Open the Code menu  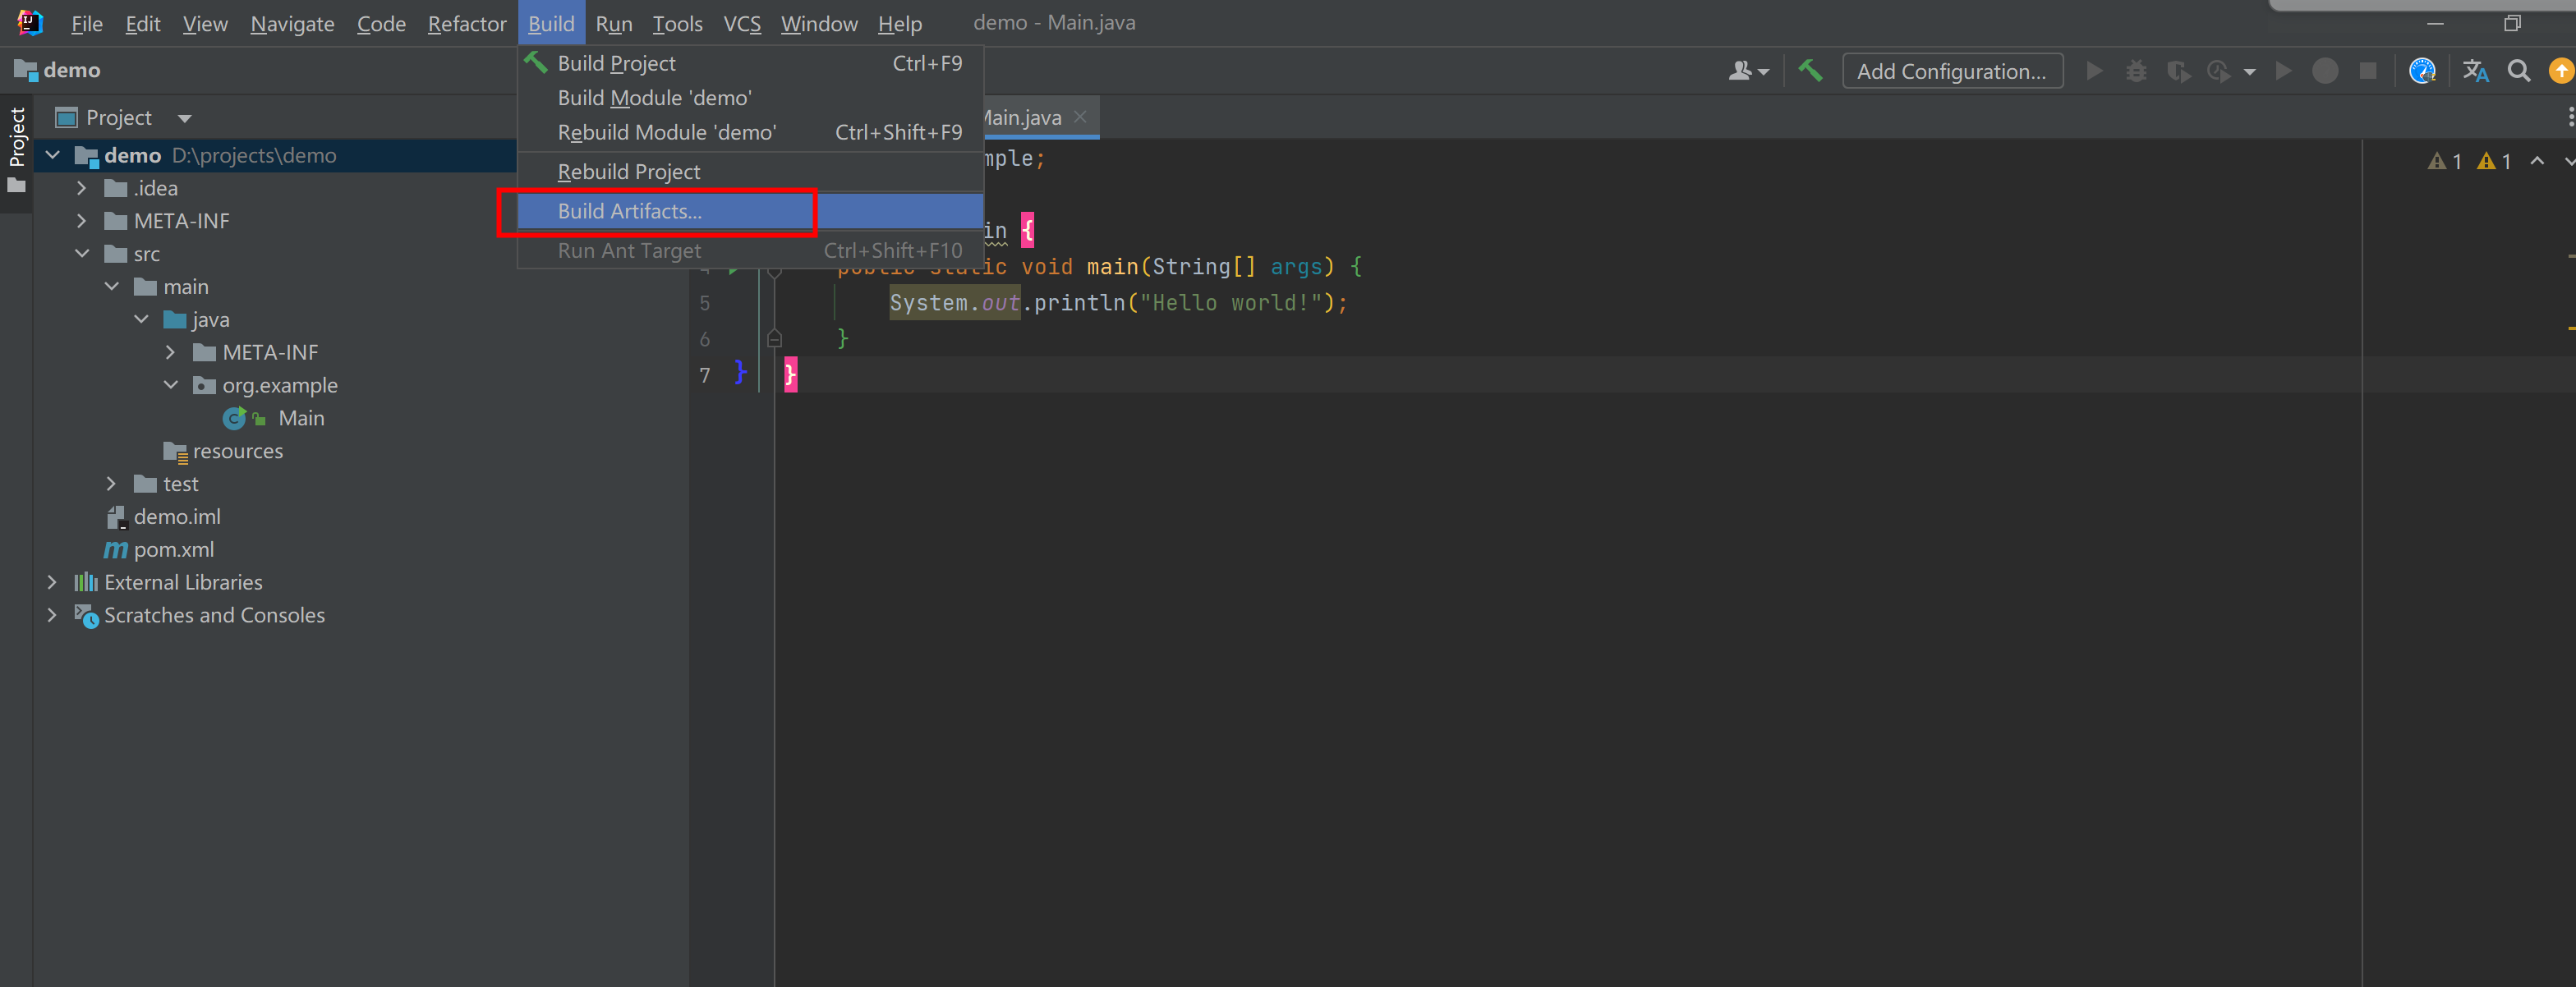[x=381, y=23]
